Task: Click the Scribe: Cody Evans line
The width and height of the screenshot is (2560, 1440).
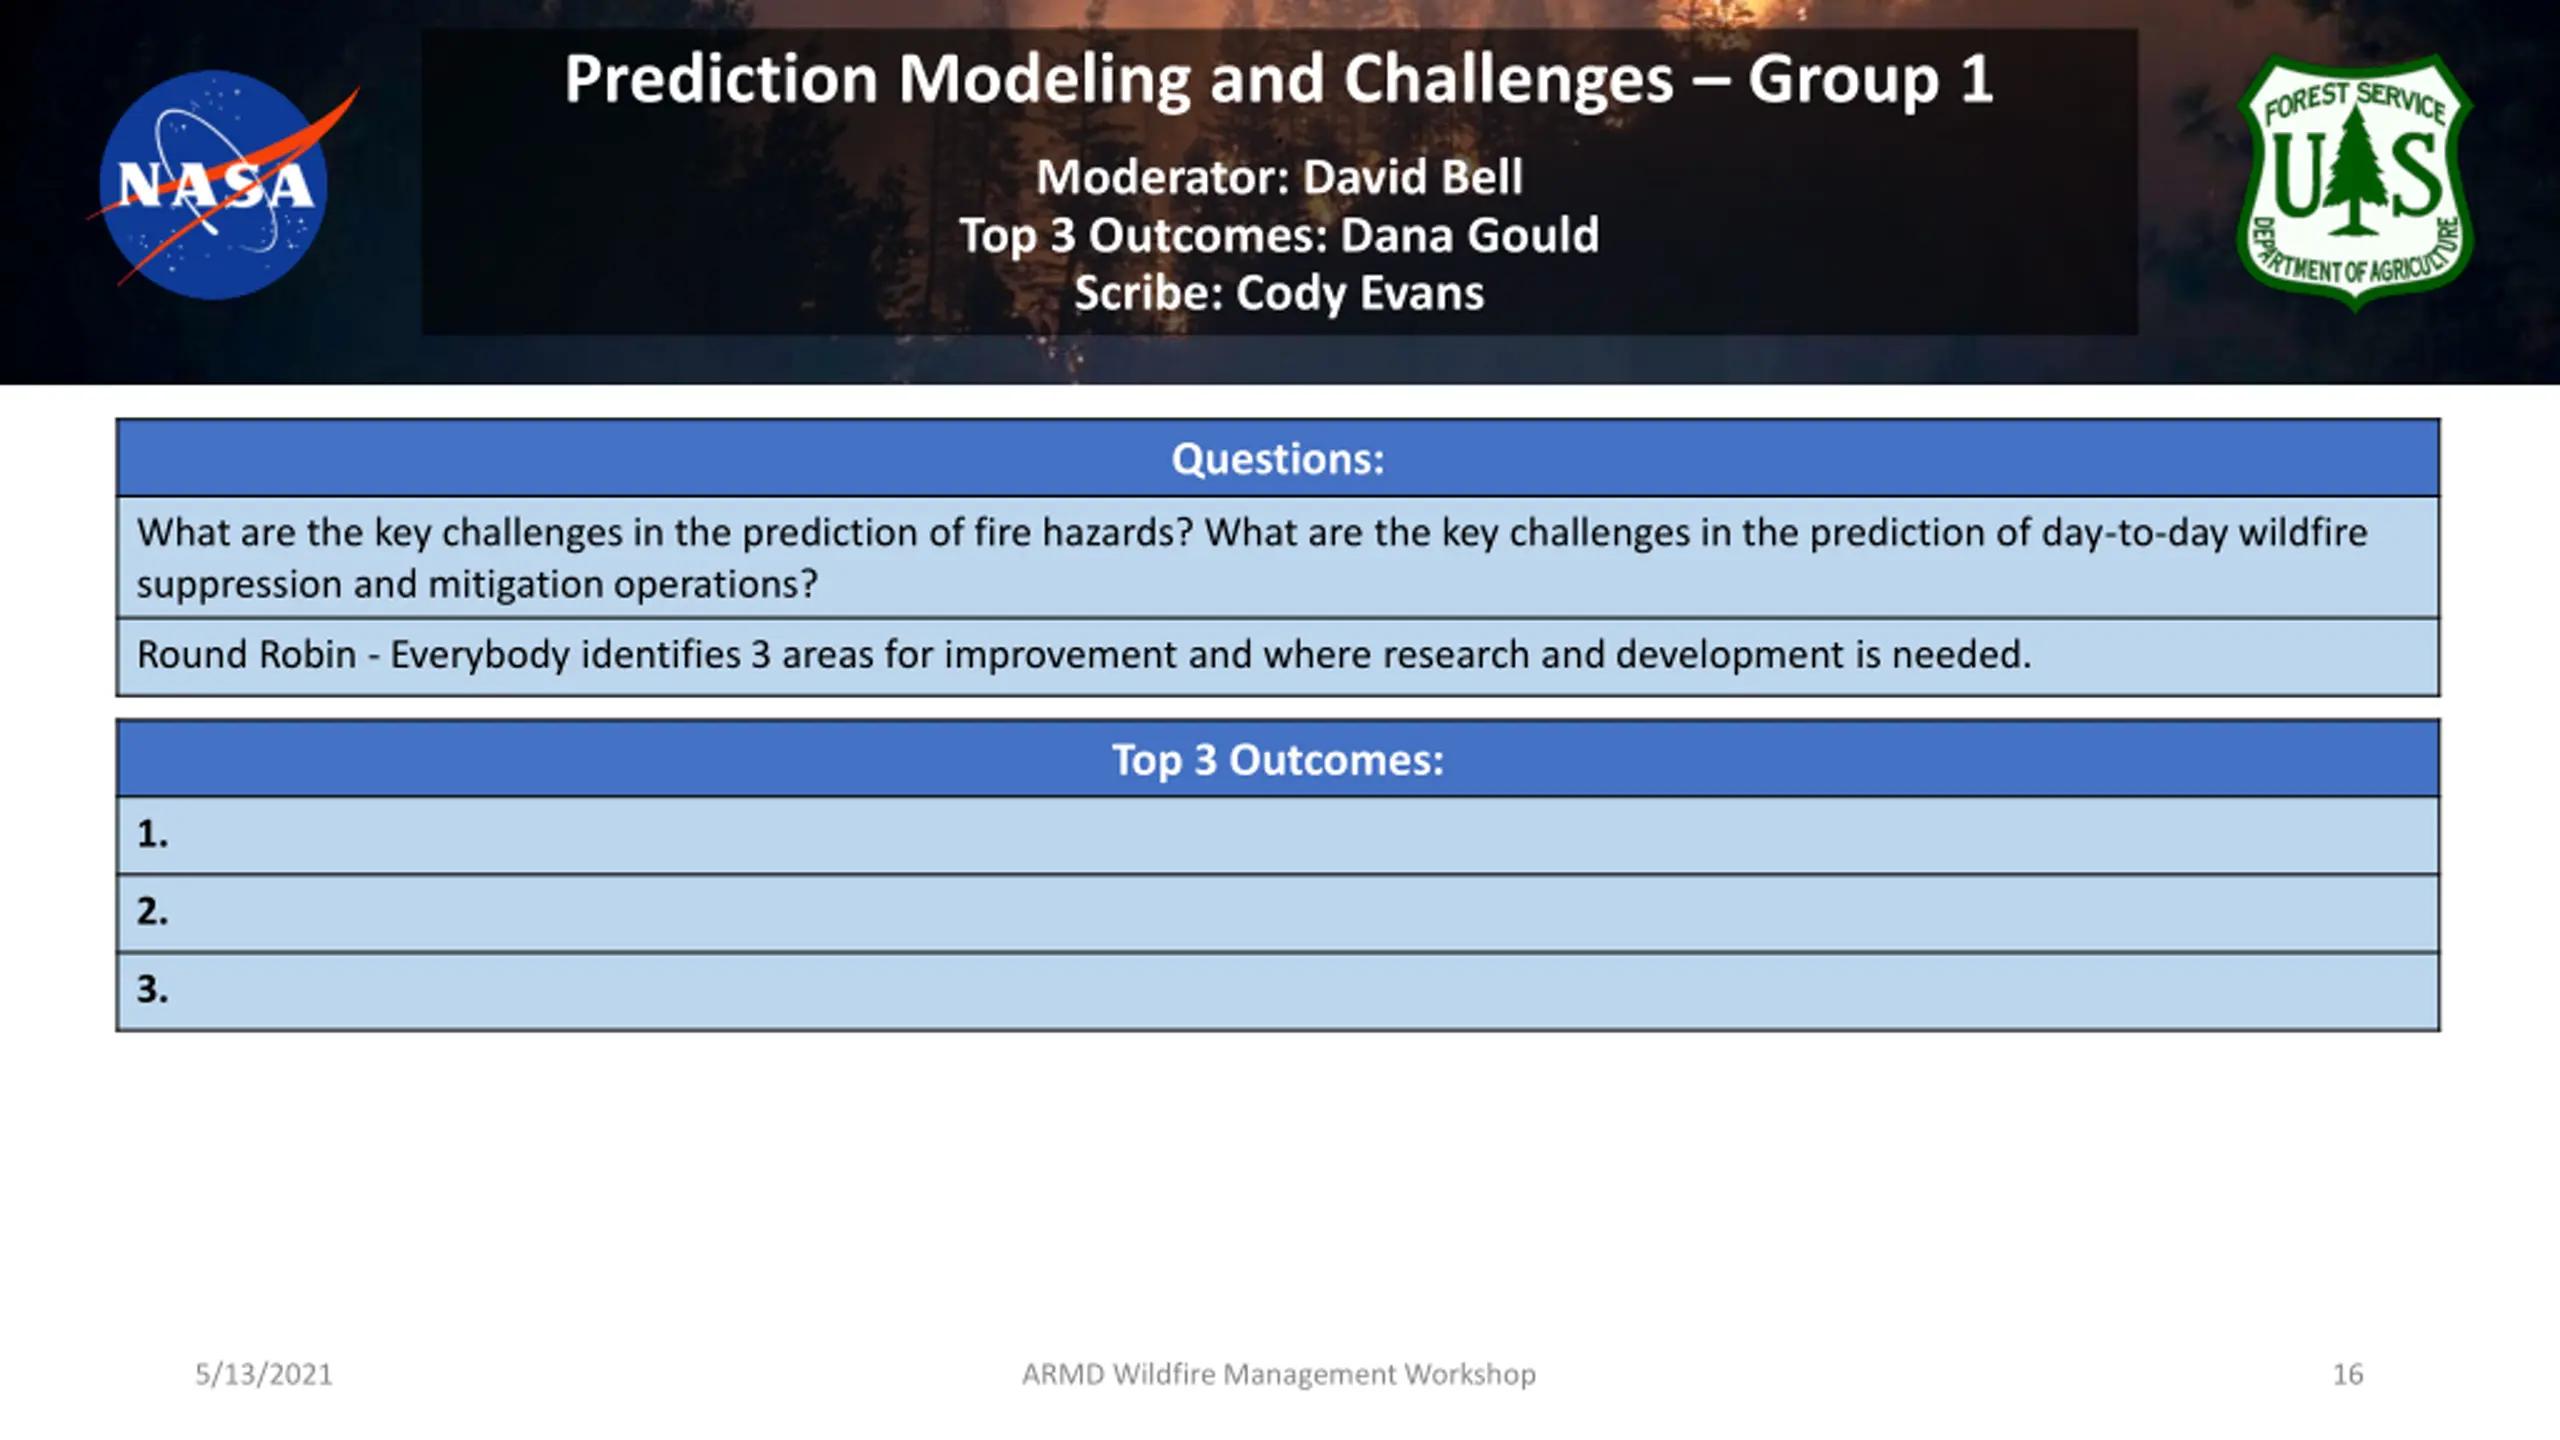Action: (1279, 293)
